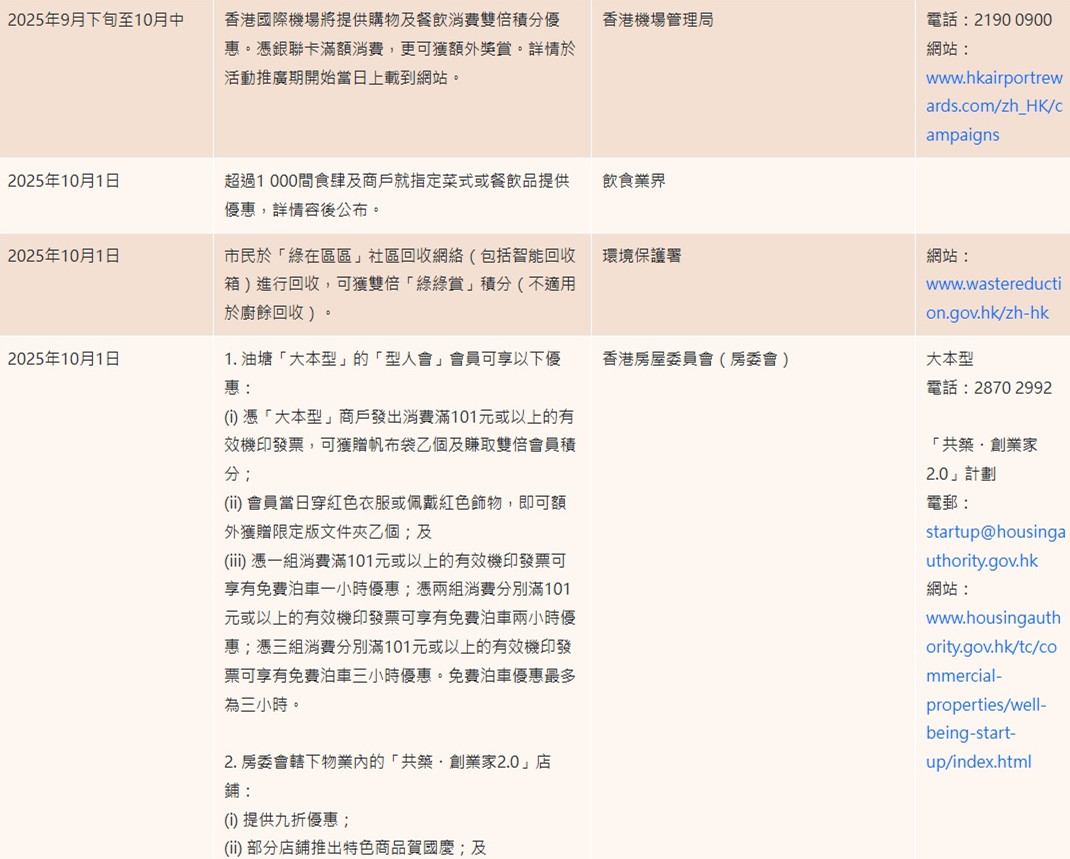Open the hkairportrewards.com campaigns link
The width and height of the screenshot is (1070, 859).
coord(993,106)
